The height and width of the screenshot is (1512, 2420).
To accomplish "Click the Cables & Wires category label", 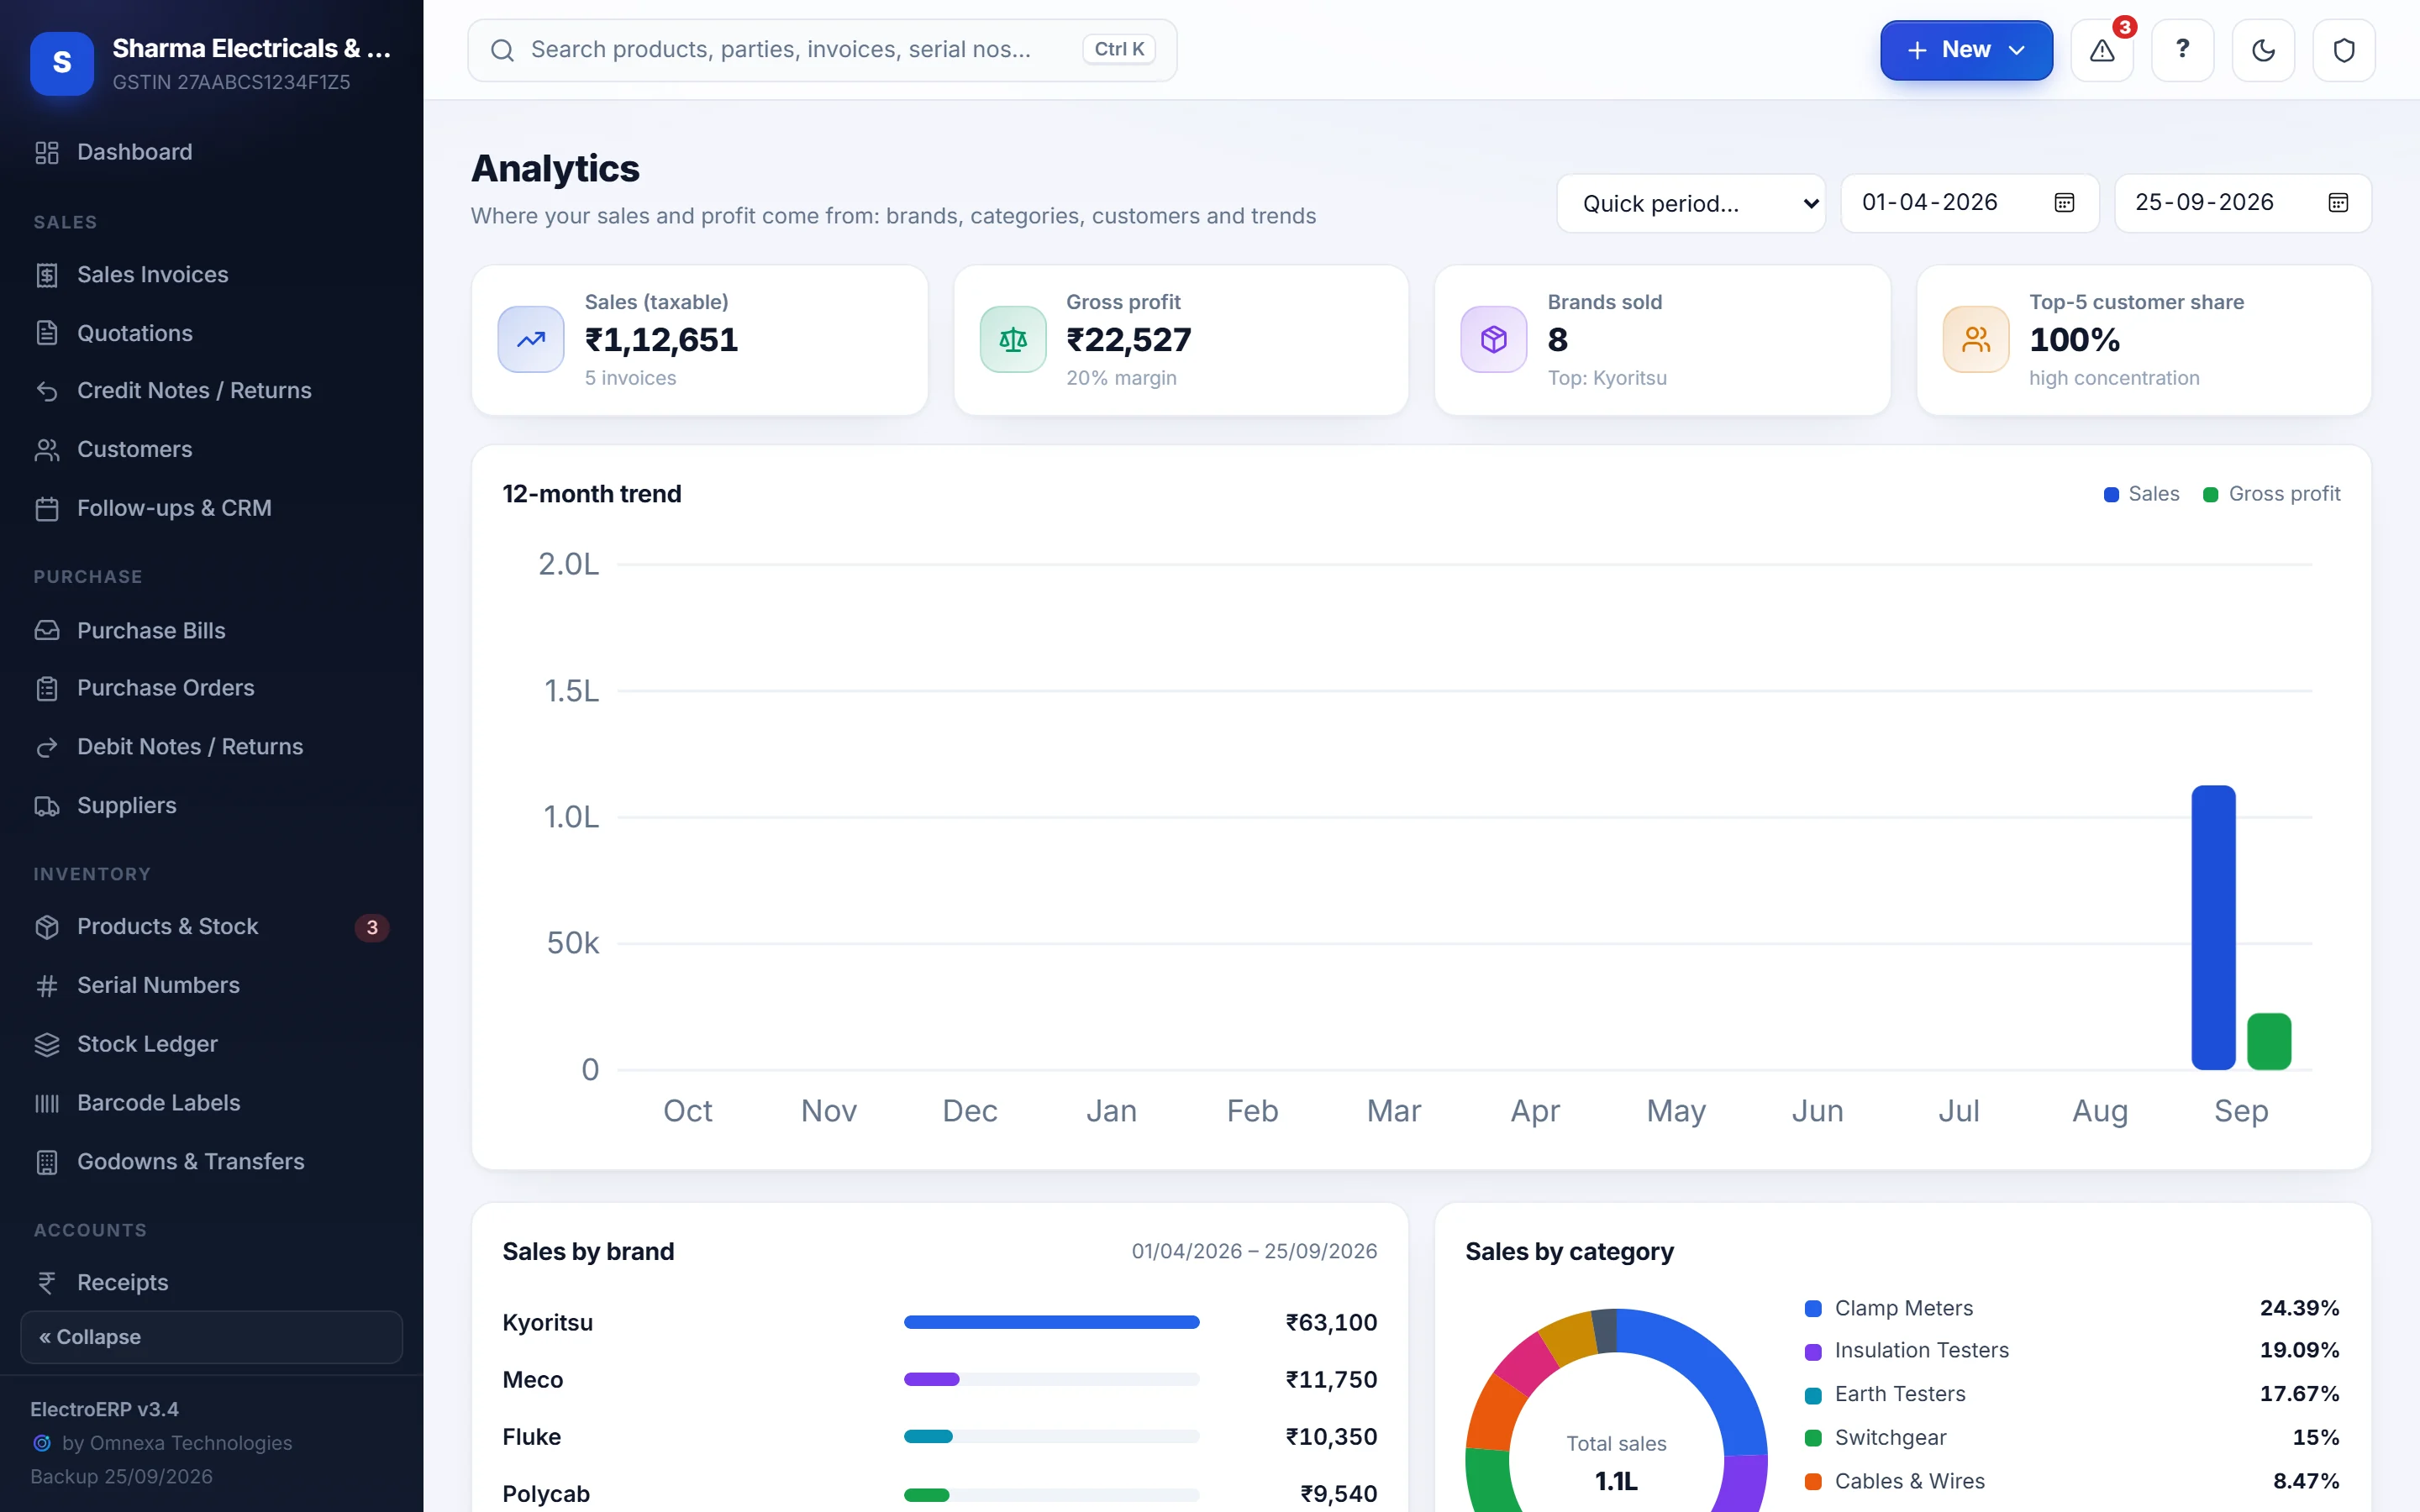I will pos(1909,1481).
